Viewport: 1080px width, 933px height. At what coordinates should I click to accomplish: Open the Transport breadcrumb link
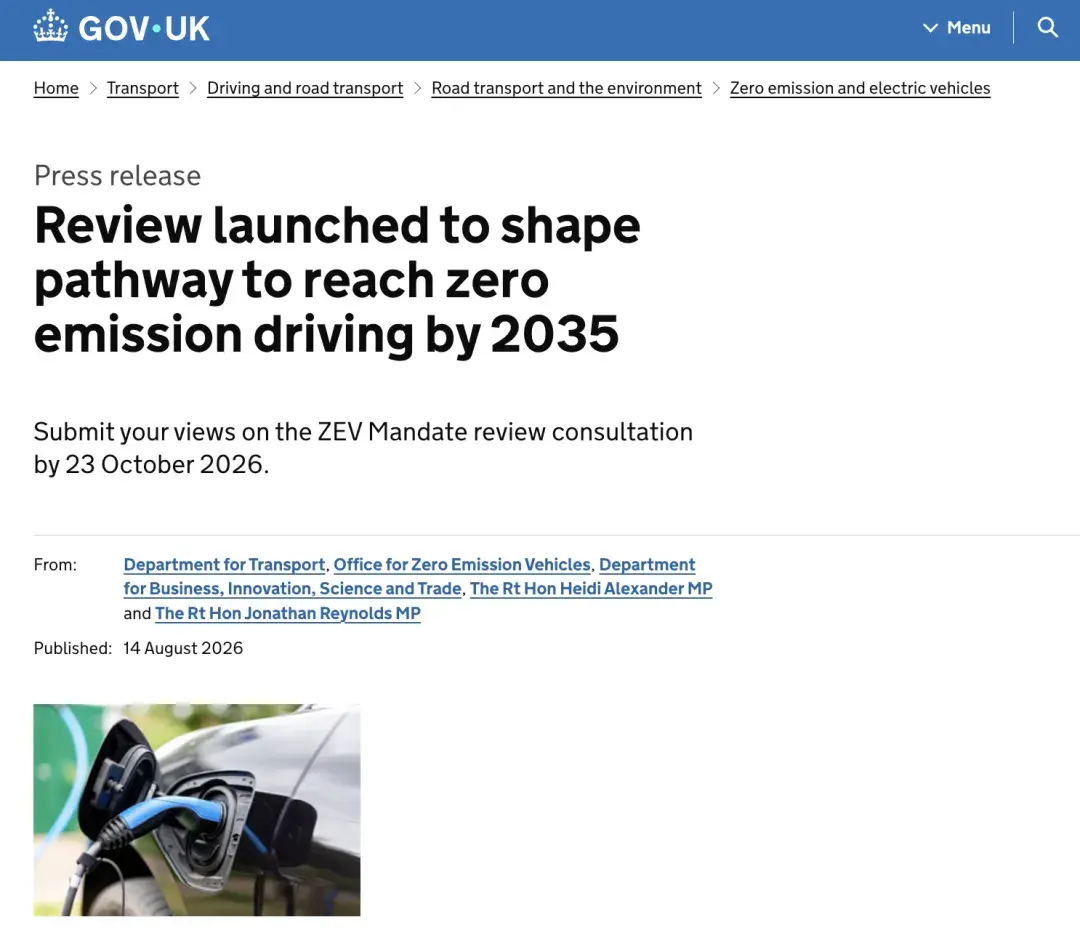[143, 88]
